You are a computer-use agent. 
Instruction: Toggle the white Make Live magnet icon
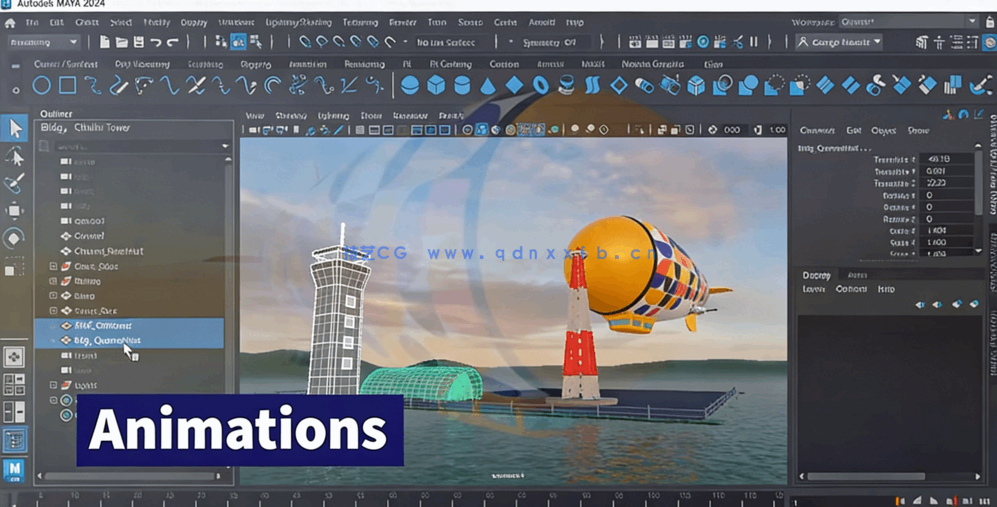click(x=390, y=43)
